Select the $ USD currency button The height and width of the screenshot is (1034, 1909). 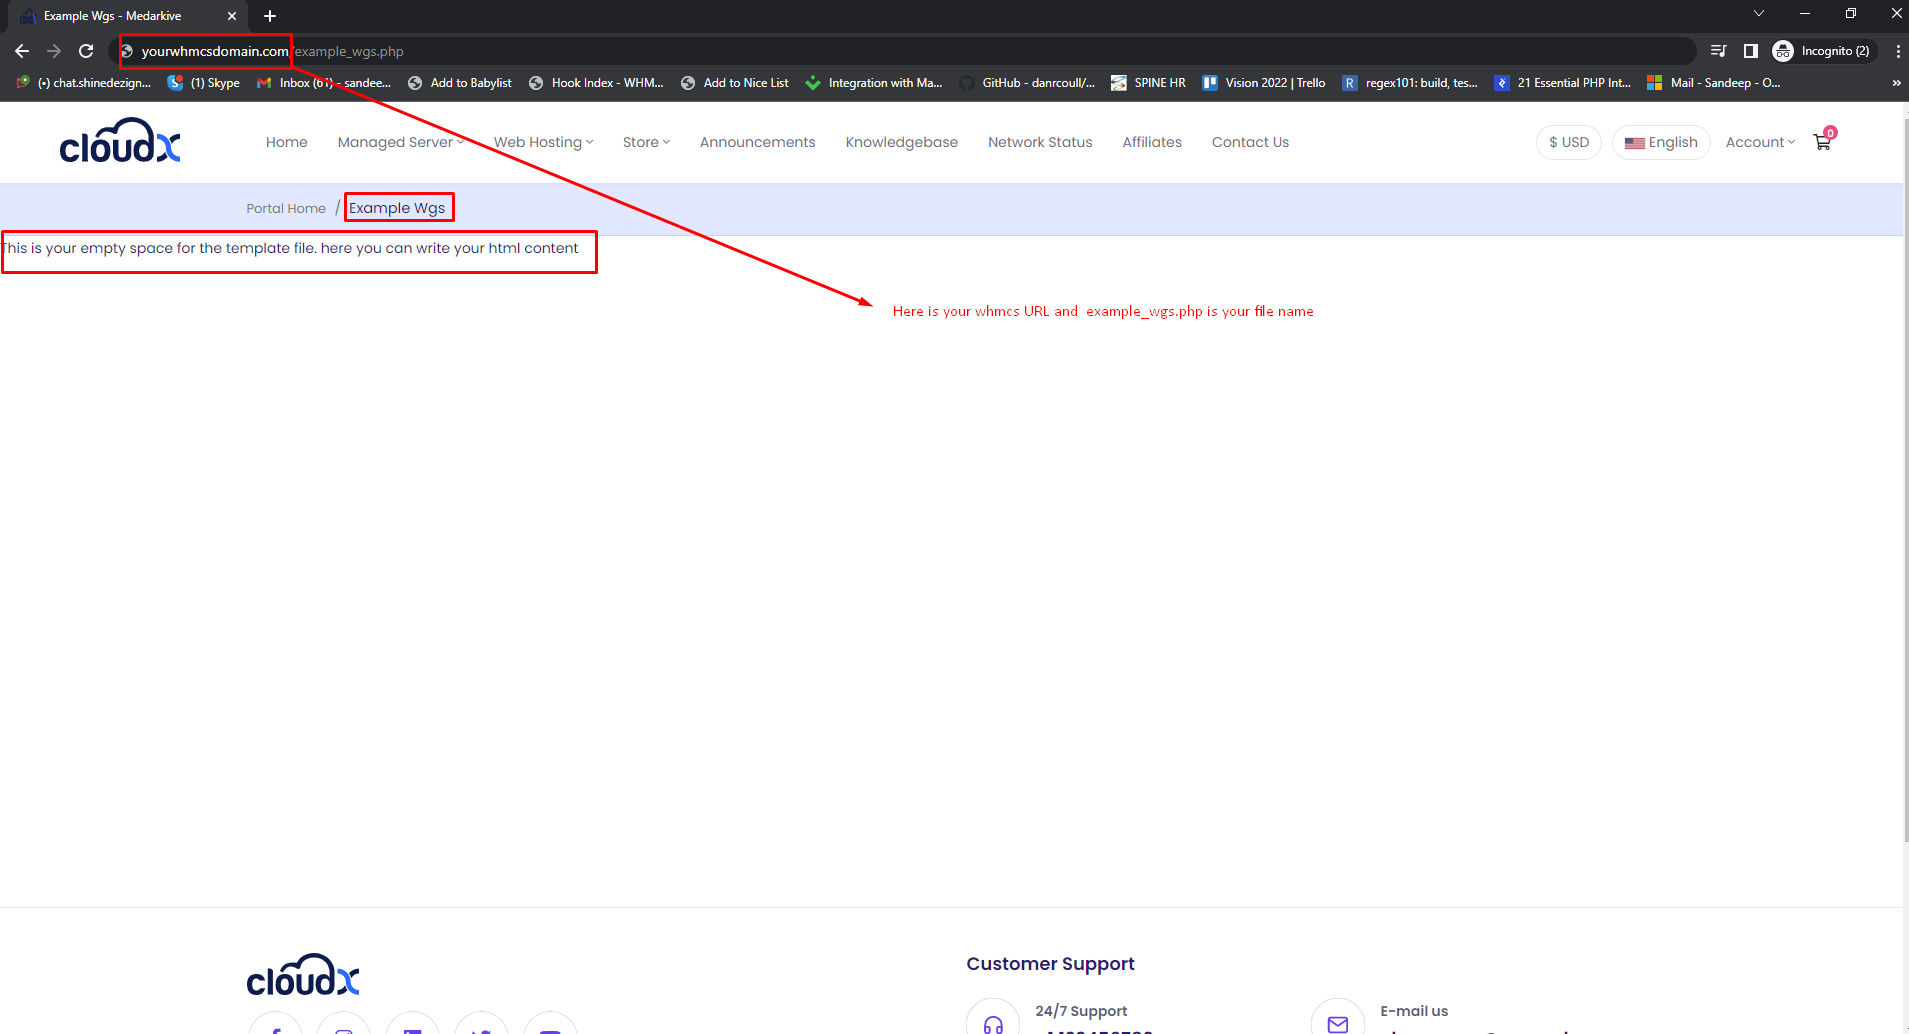point(1568,142)
